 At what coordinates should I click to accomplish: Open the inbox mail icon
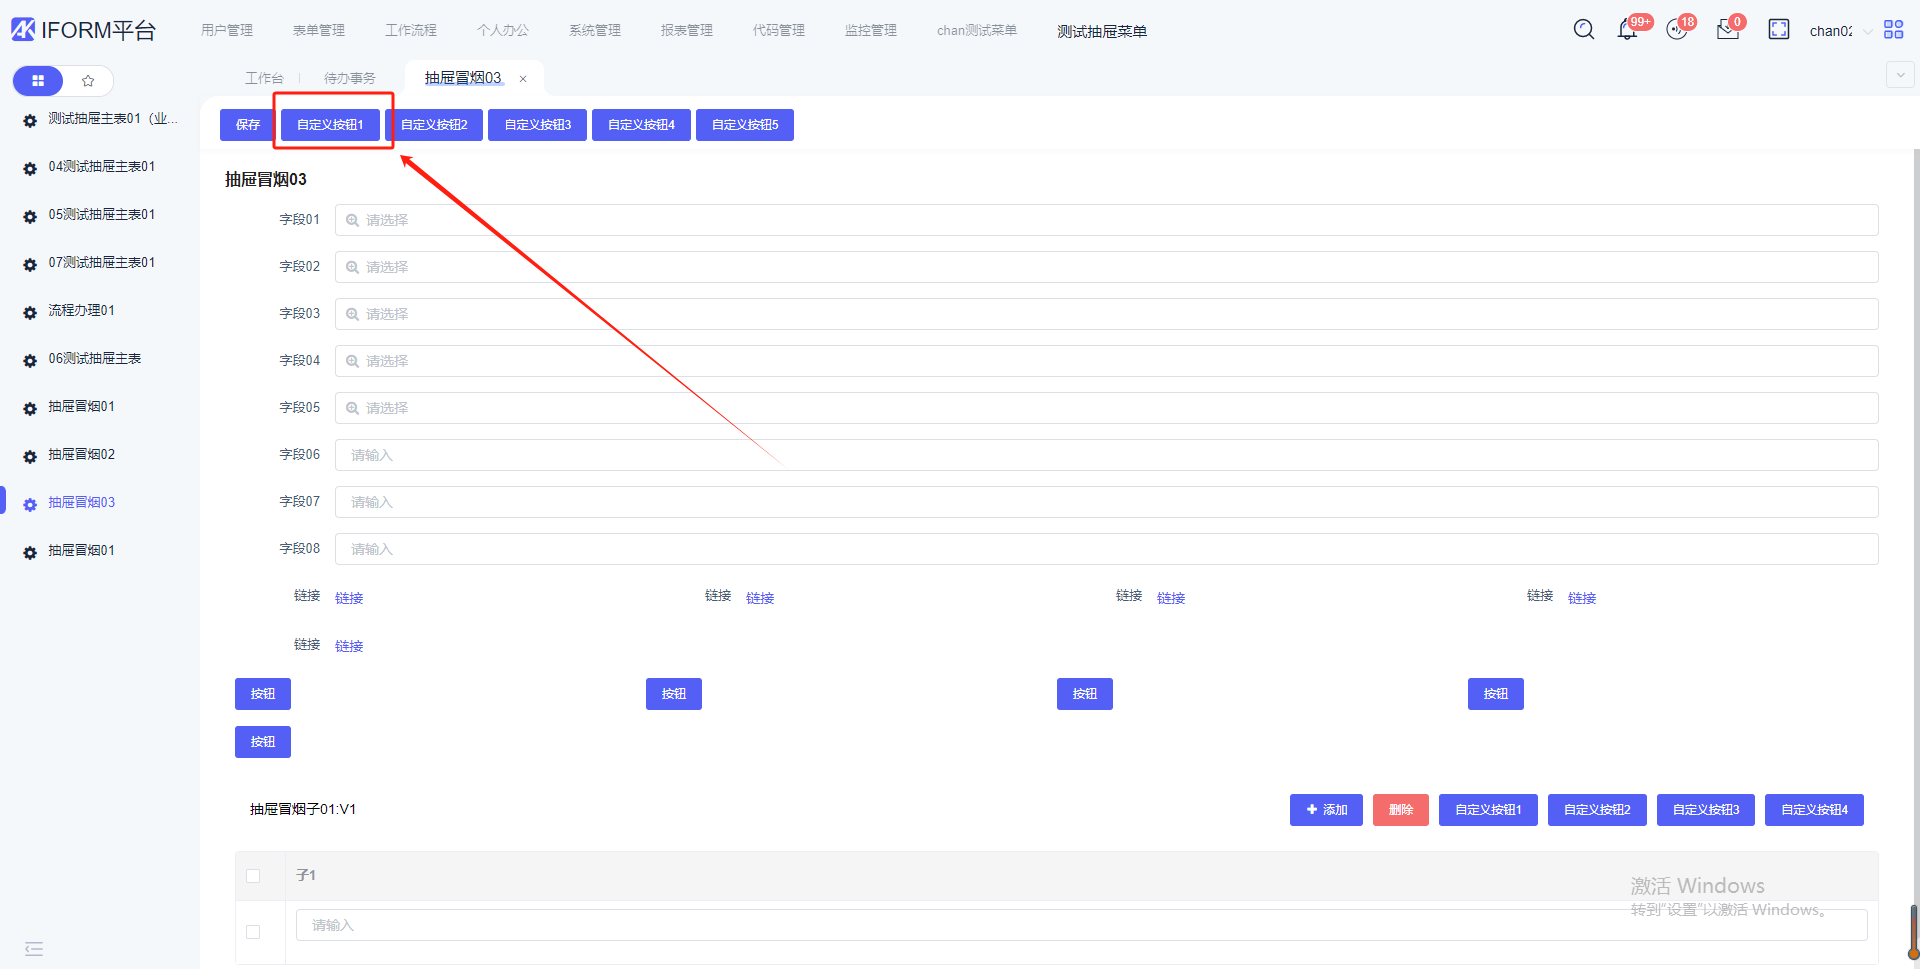point(1727,30)
